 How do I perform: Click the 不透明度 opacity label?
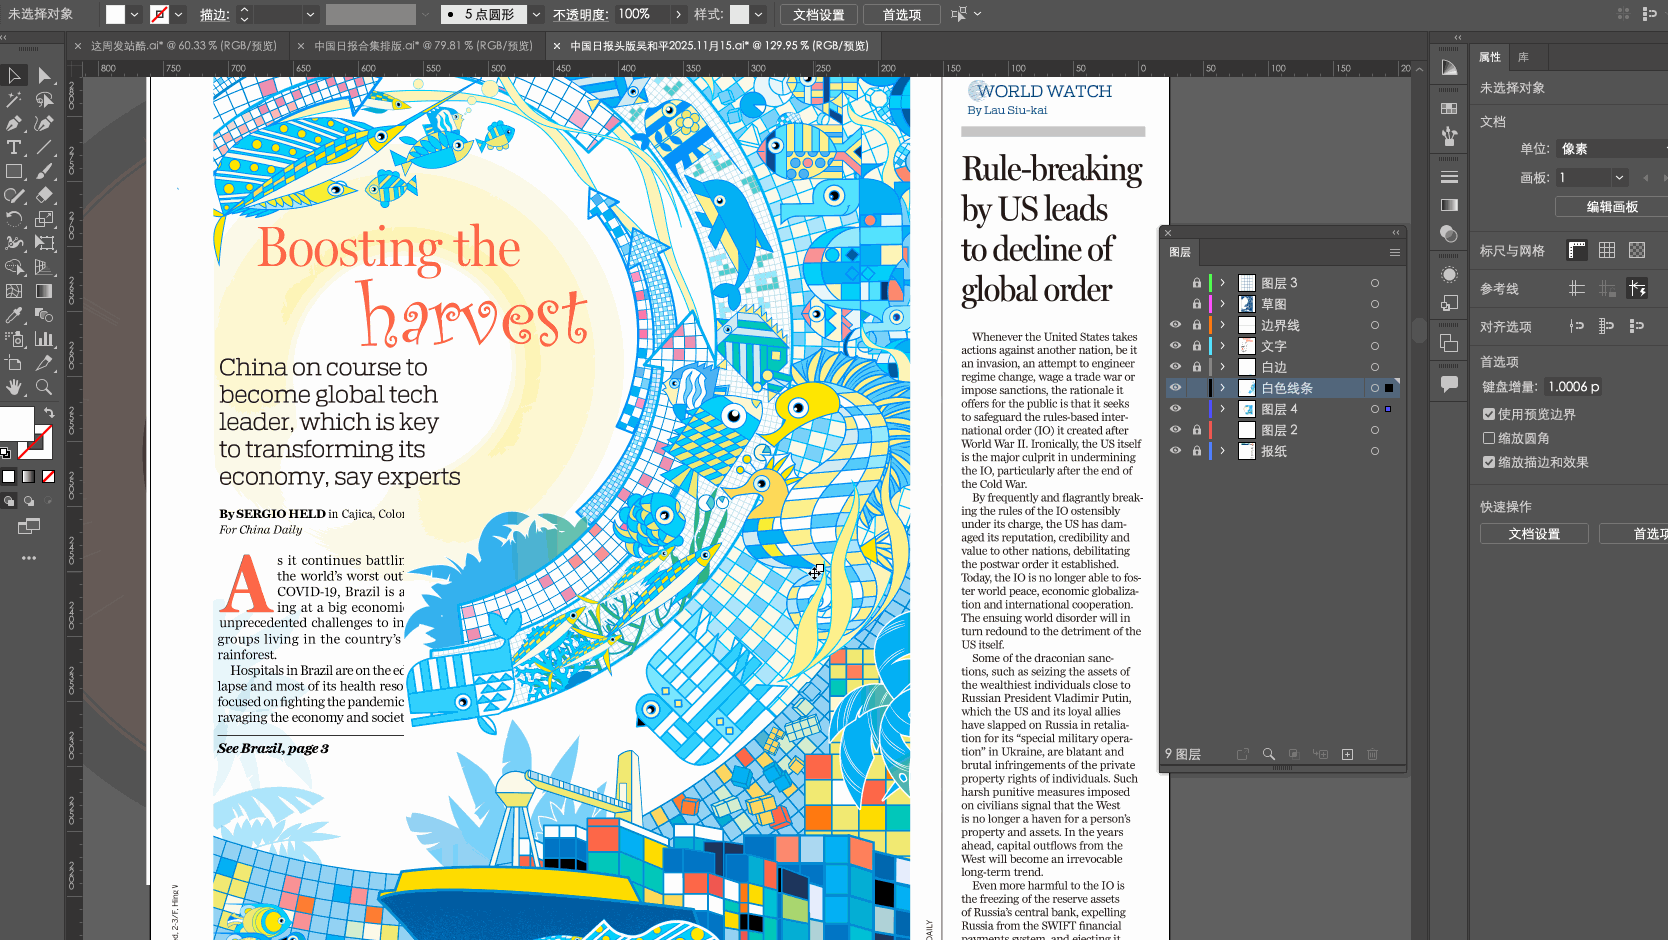click(x=580, y=14)
